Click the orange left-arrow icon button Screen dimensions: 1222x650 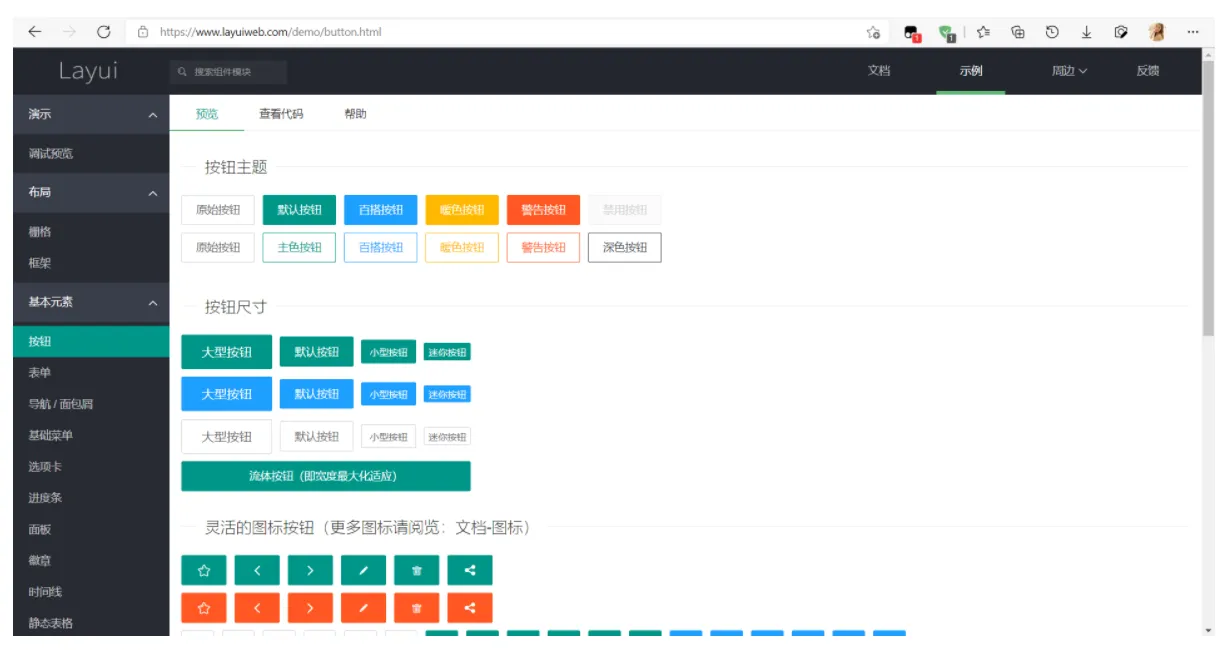coord(257,607)
